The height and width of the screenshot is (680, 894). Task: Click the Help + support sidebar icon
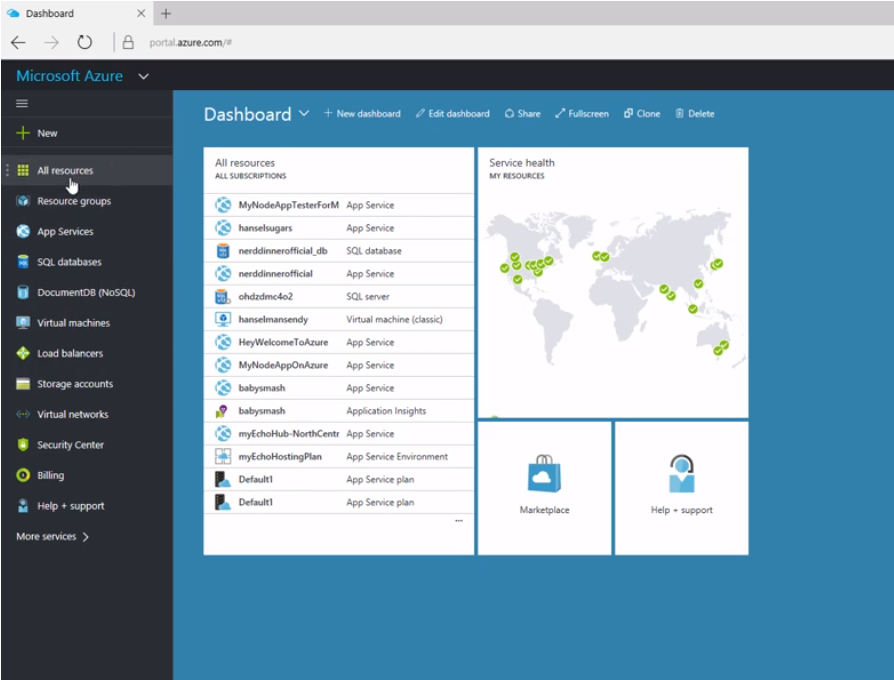[x=23, y=506]
